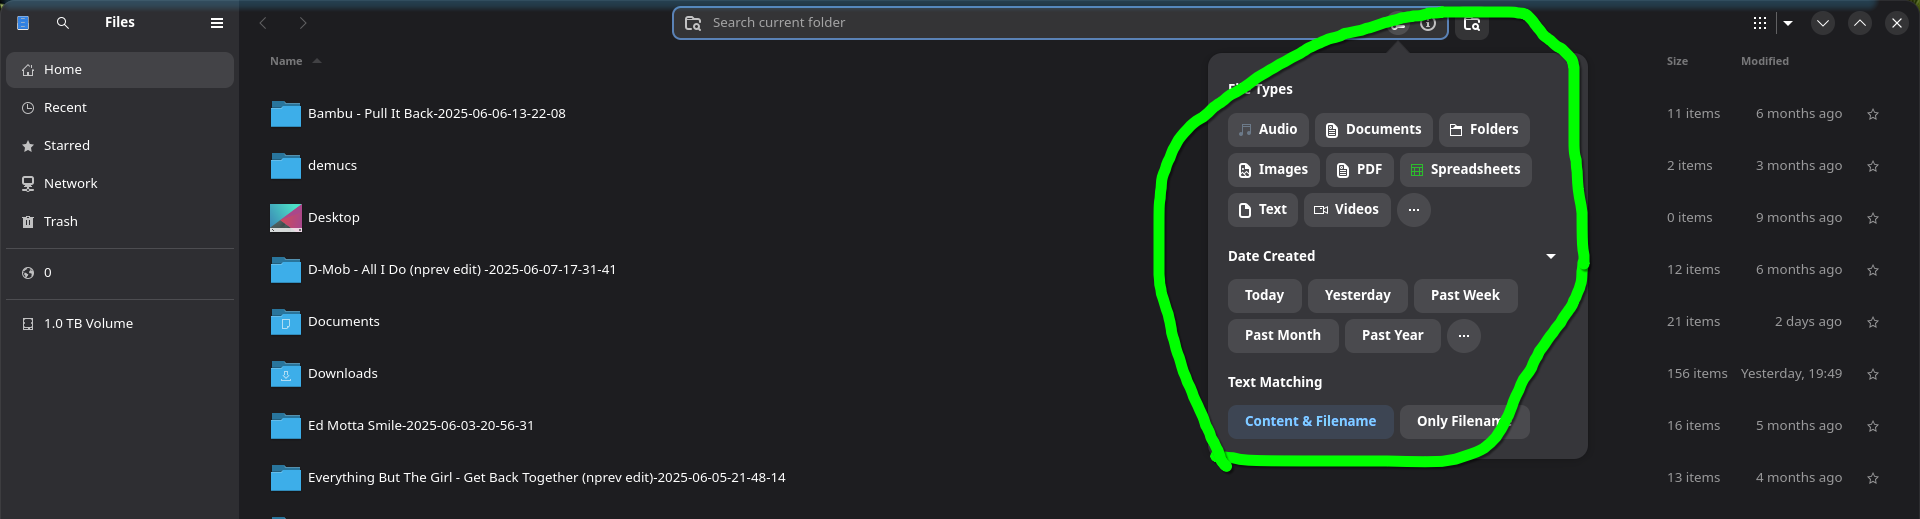Open view options dropdown arrow

click(1788, 23)
